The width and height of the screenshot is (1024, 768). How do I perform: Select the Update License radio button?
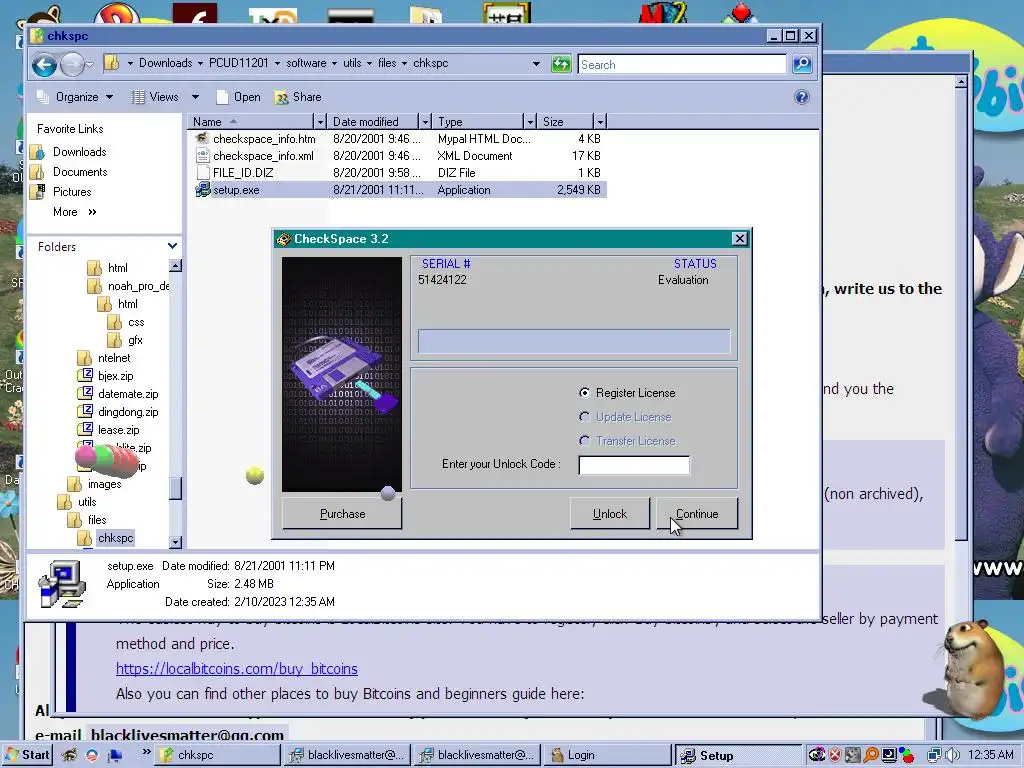pyautogui.click(x=584, y=417)
